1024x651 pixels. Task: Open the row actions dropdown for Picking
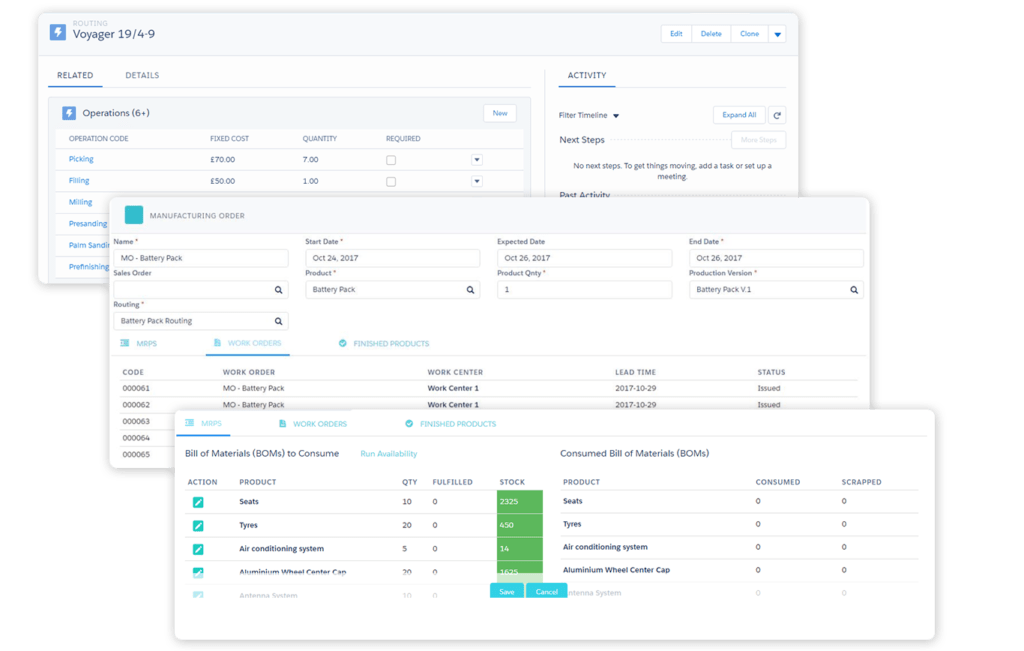pos(477,159)
